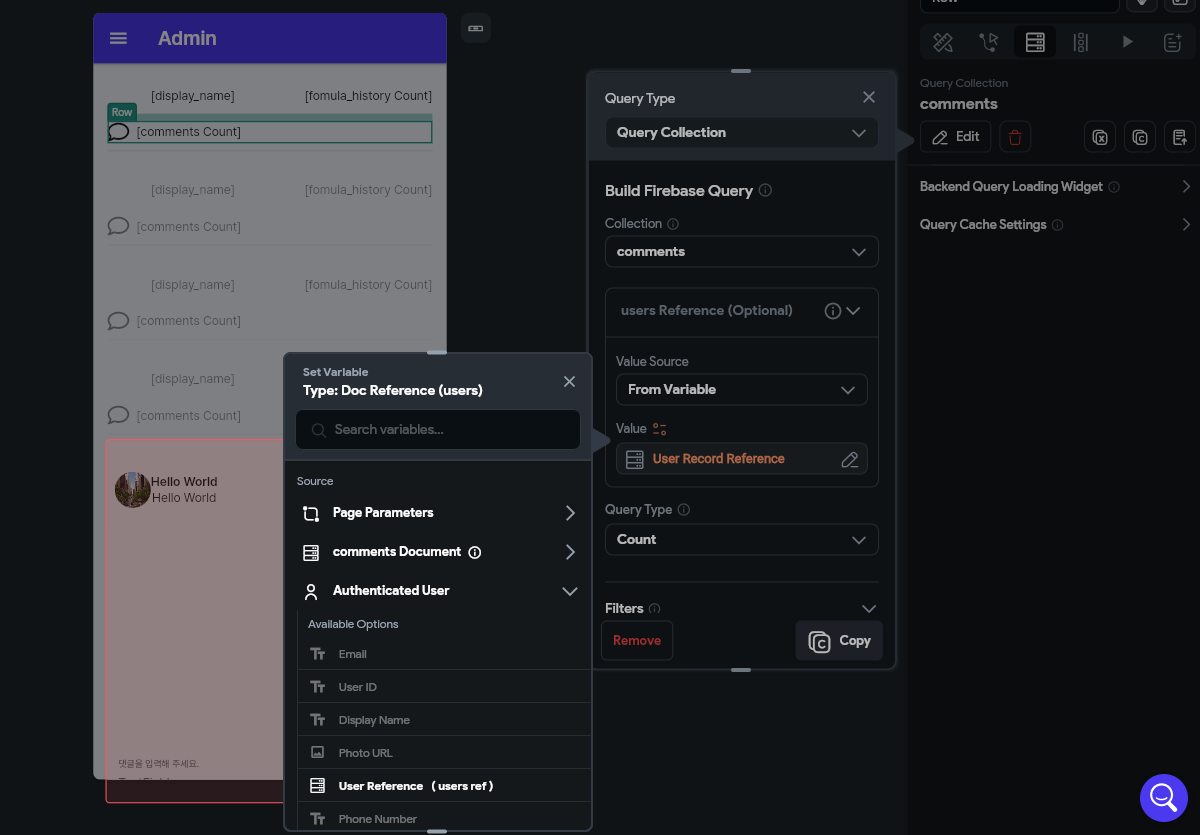This screenshot has height=835, width=1200.
Task: Click info icon beside Build Firebase Query
Action: [x=765, y=190]
